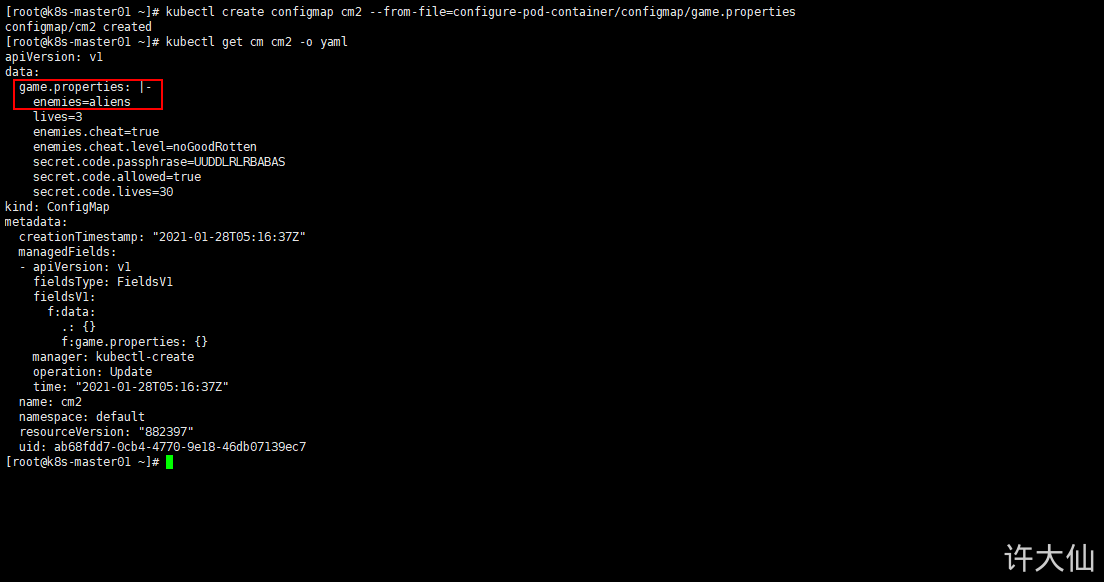Click the 'managedFields:' line
Screen dimensions: 1104x582
tap(68, 252)
